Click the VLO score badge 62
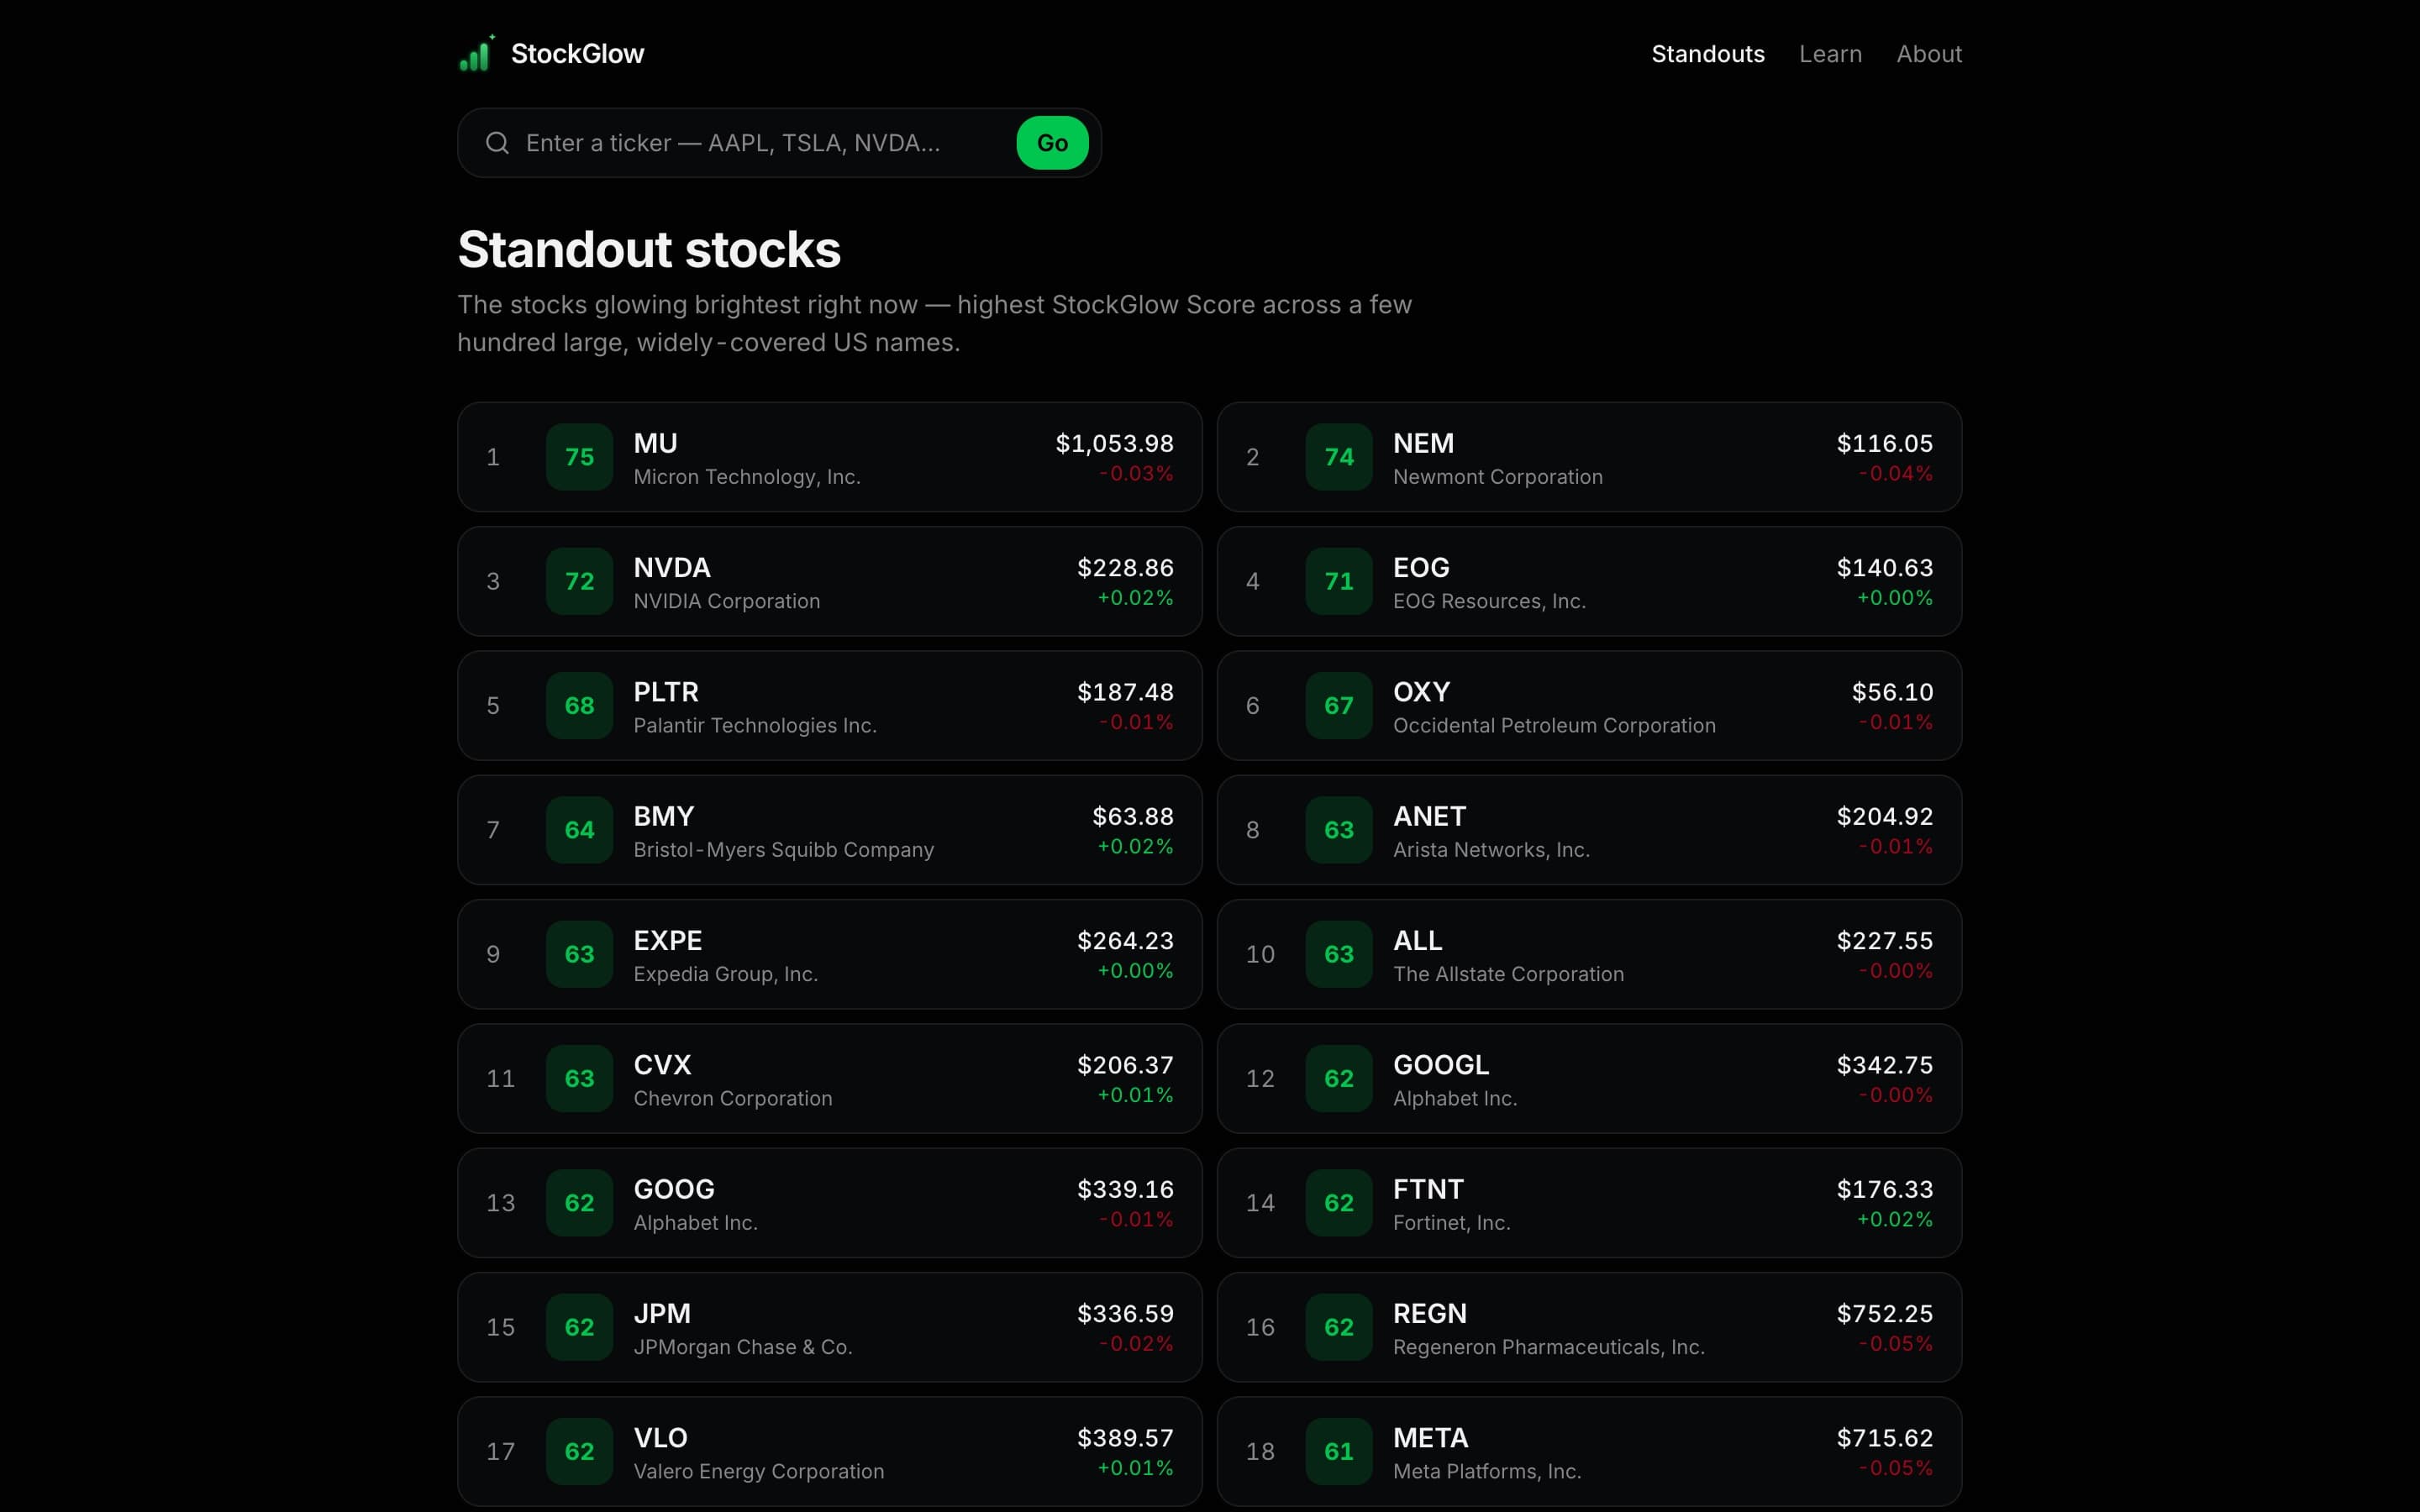Screen dimensions: 2420x1512 point(579,1452)
